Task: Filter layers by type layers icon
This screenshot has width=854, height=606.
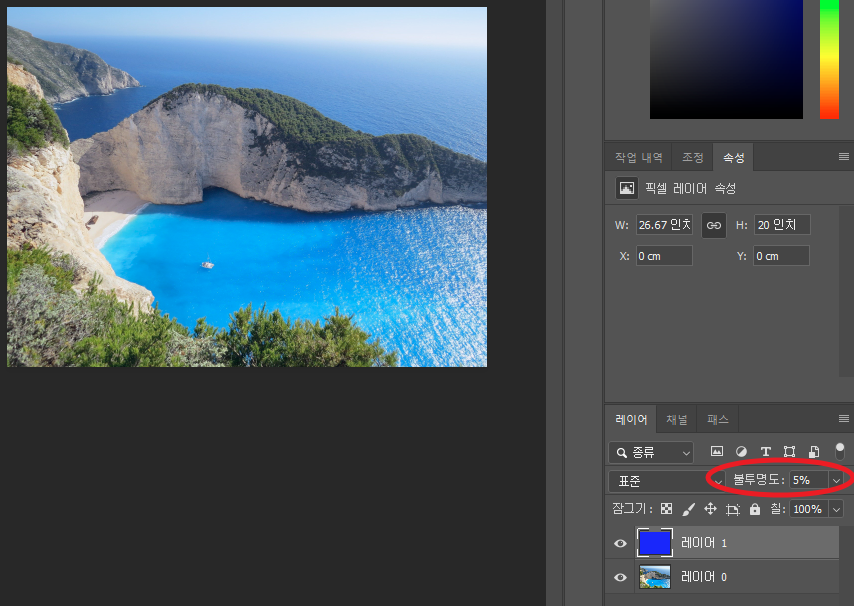Action: tap(765, 451)
